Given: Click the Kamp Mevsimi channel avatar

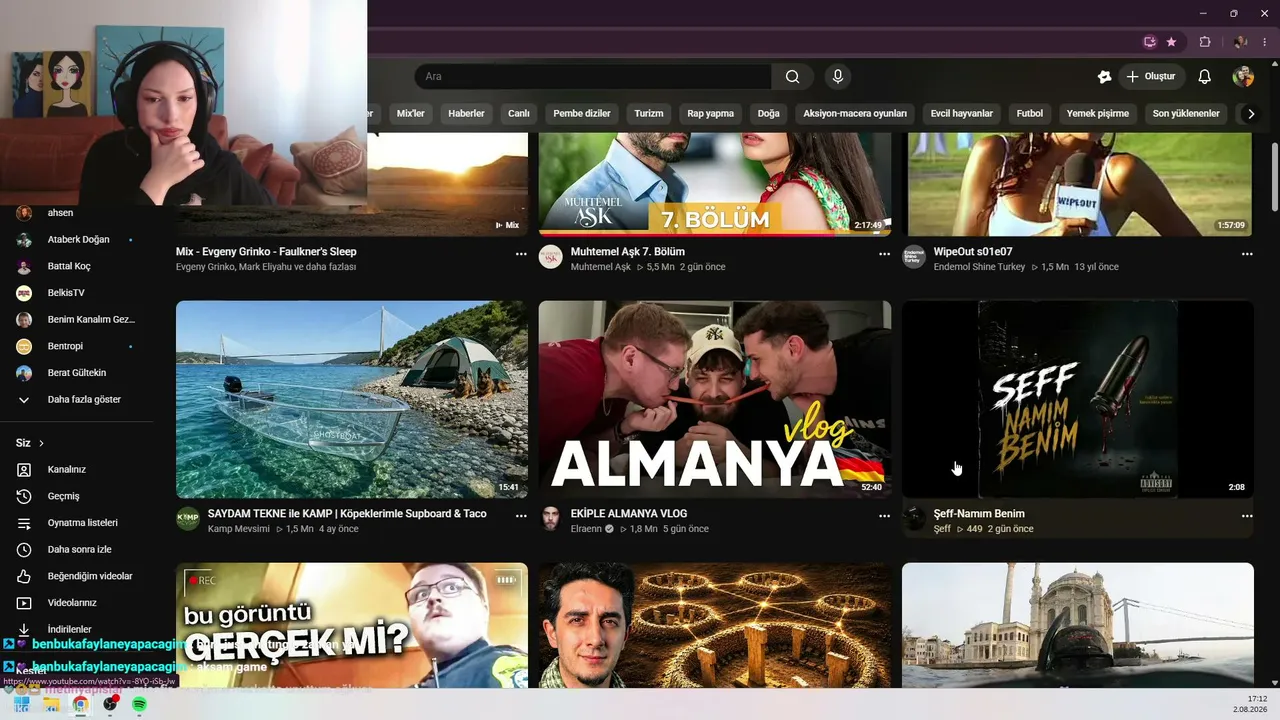Looking at the screenshot, I should click(188, 518).
